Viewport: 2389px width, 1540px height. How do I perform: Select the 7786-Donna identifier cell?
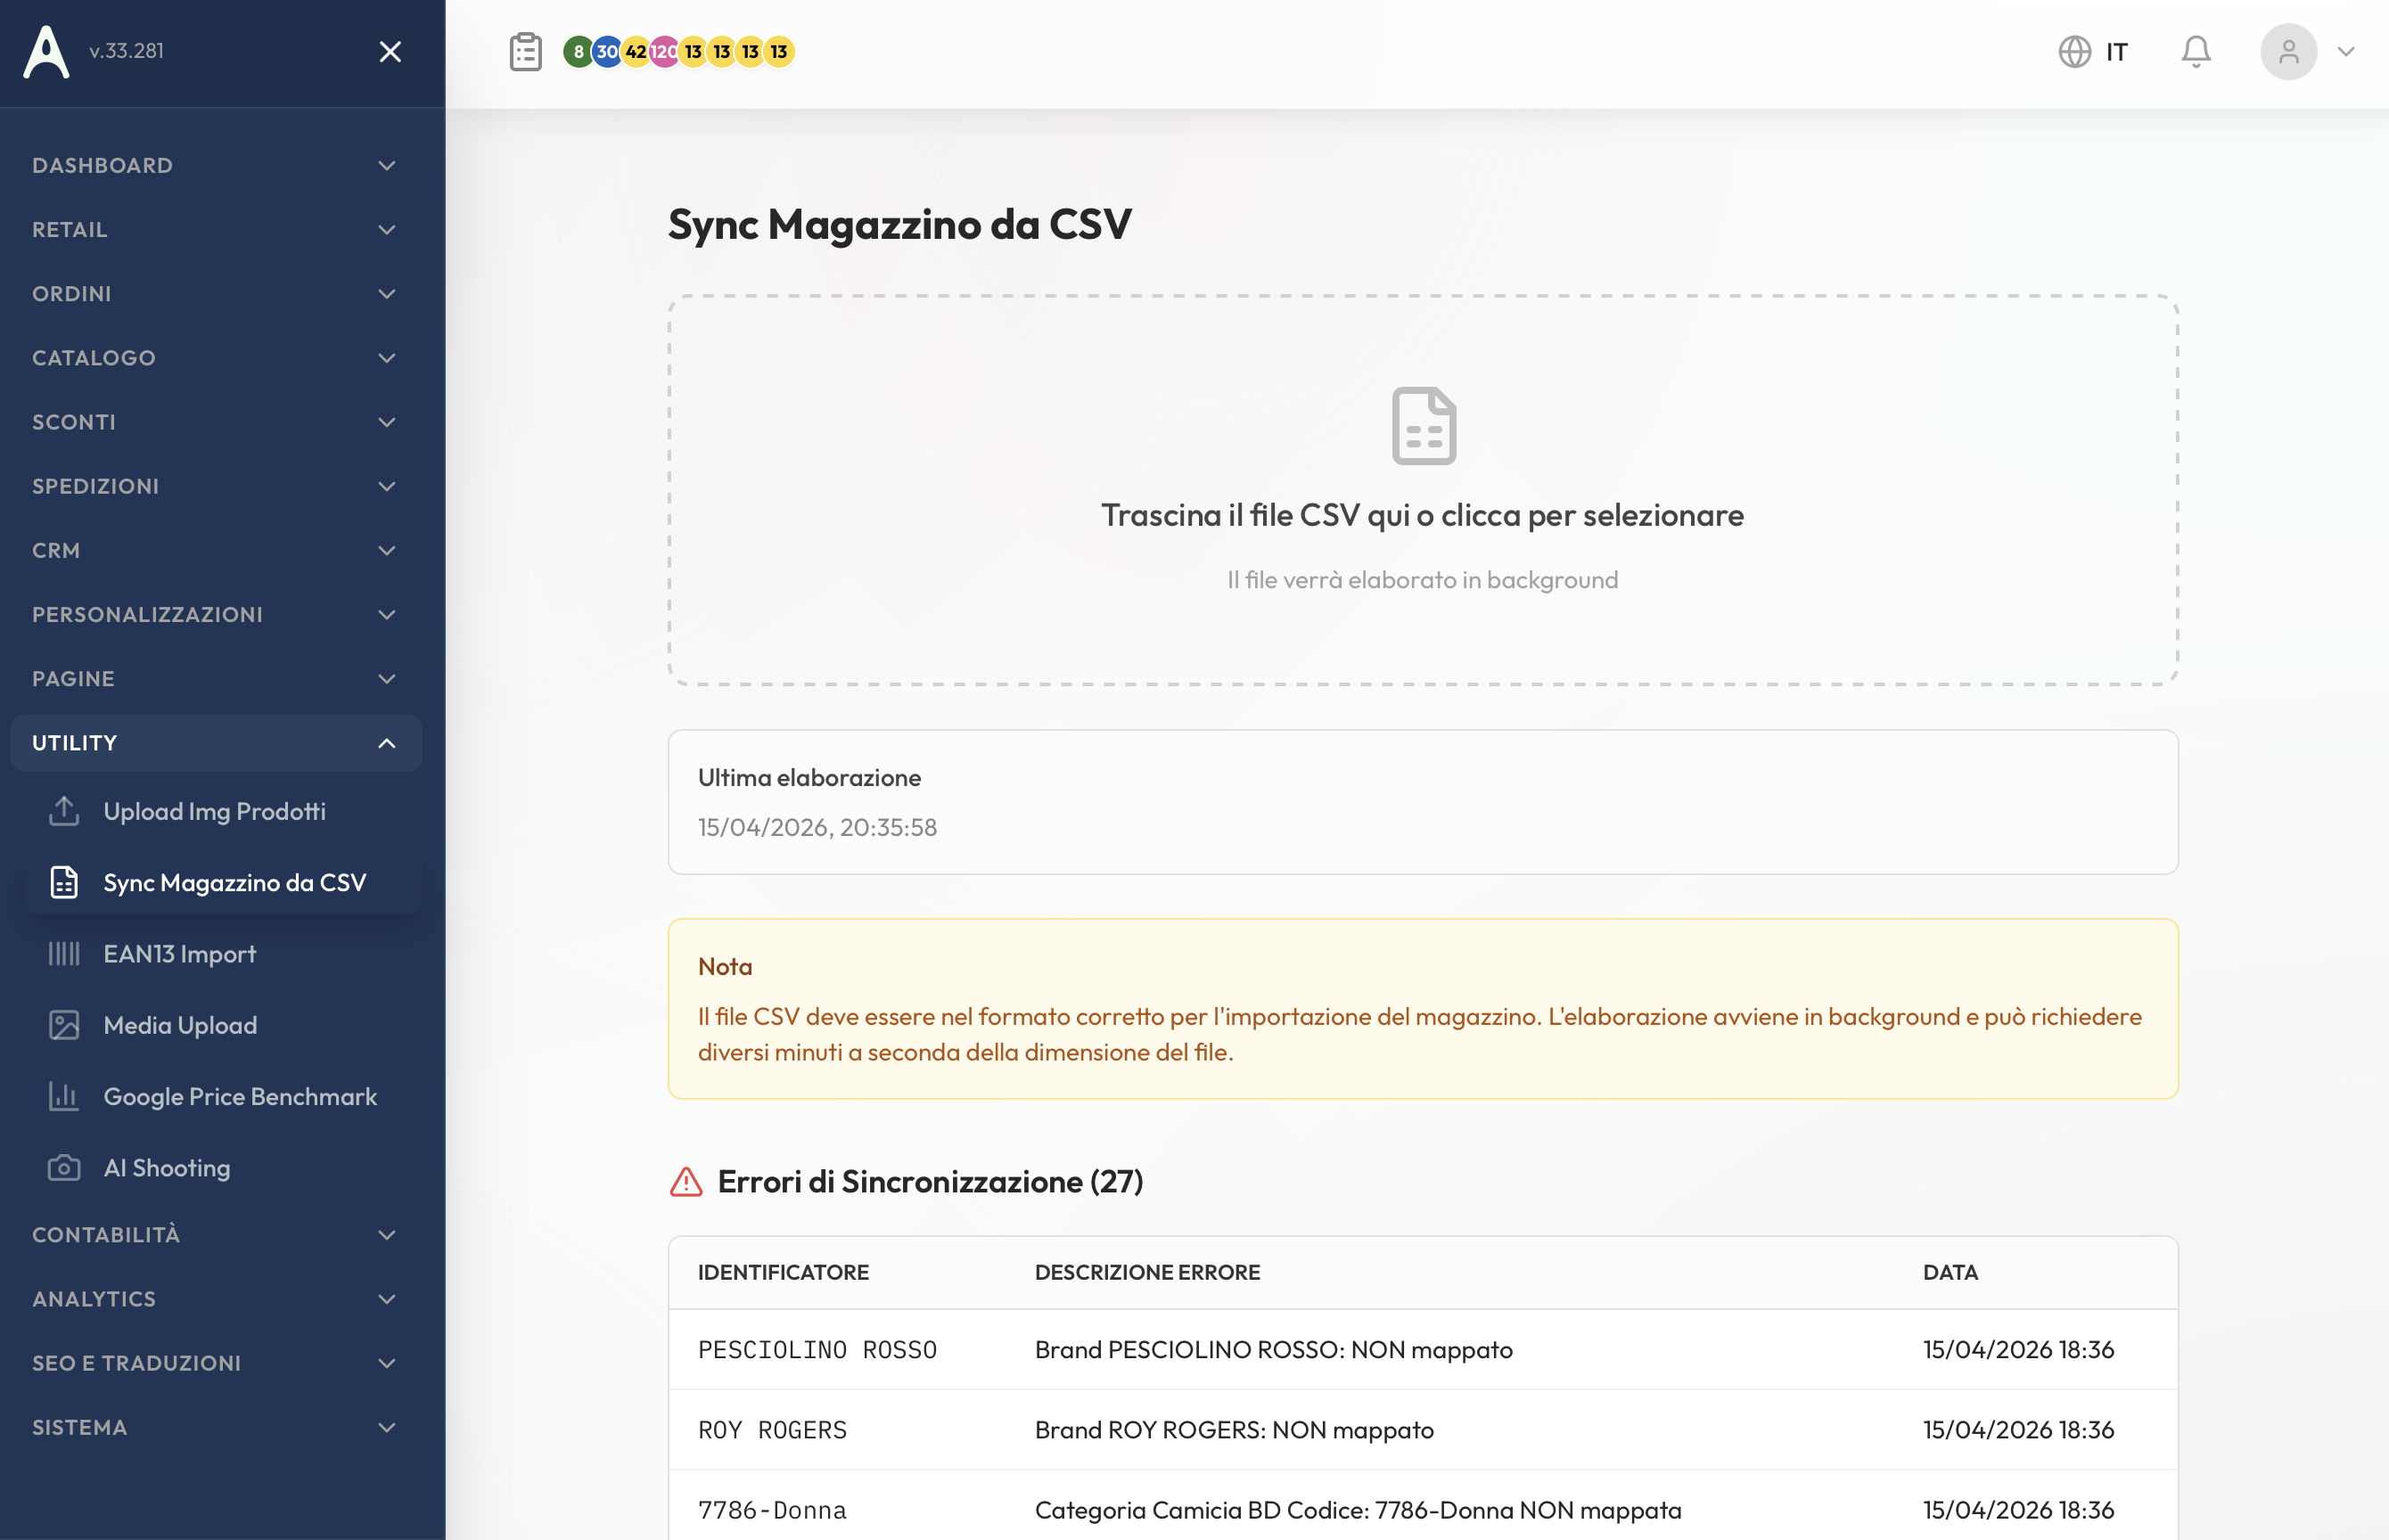(772, 1510)
